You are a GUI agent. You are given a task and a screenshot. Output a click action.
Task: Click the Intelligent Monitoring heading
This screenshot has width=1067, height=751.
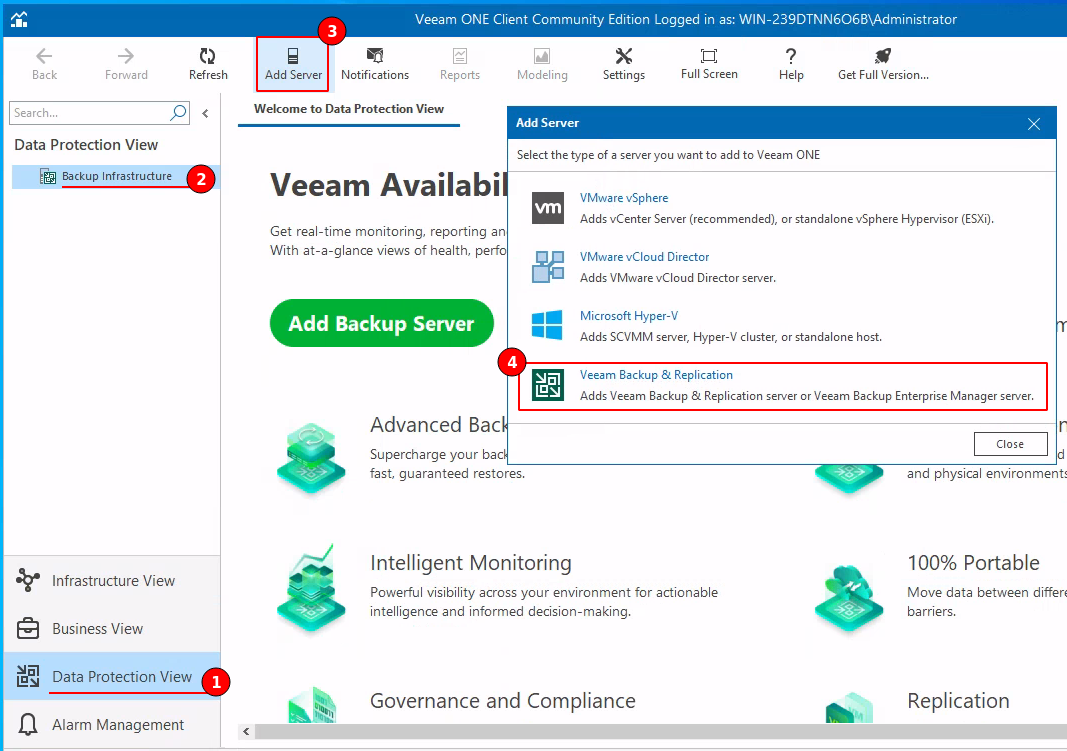[471, 563]
